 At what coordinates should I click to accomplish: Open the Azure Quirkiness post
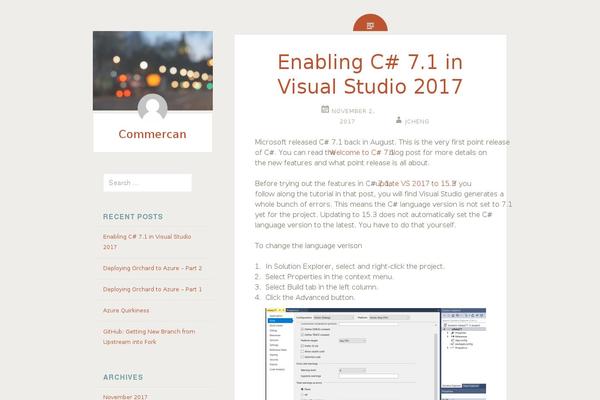[126, 310]
